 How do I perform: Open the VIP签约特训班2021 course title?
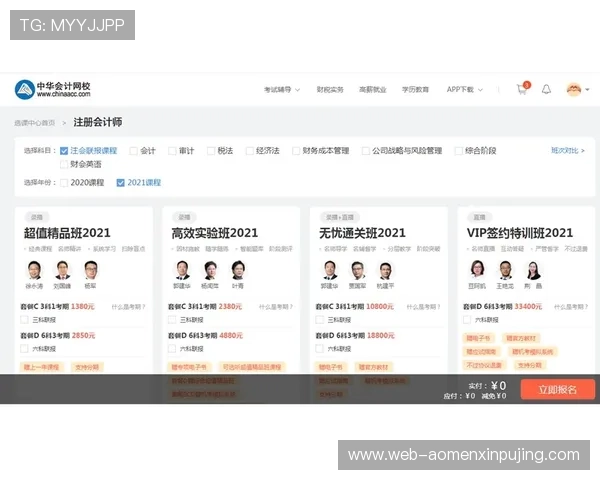click(x=520, y=233)
